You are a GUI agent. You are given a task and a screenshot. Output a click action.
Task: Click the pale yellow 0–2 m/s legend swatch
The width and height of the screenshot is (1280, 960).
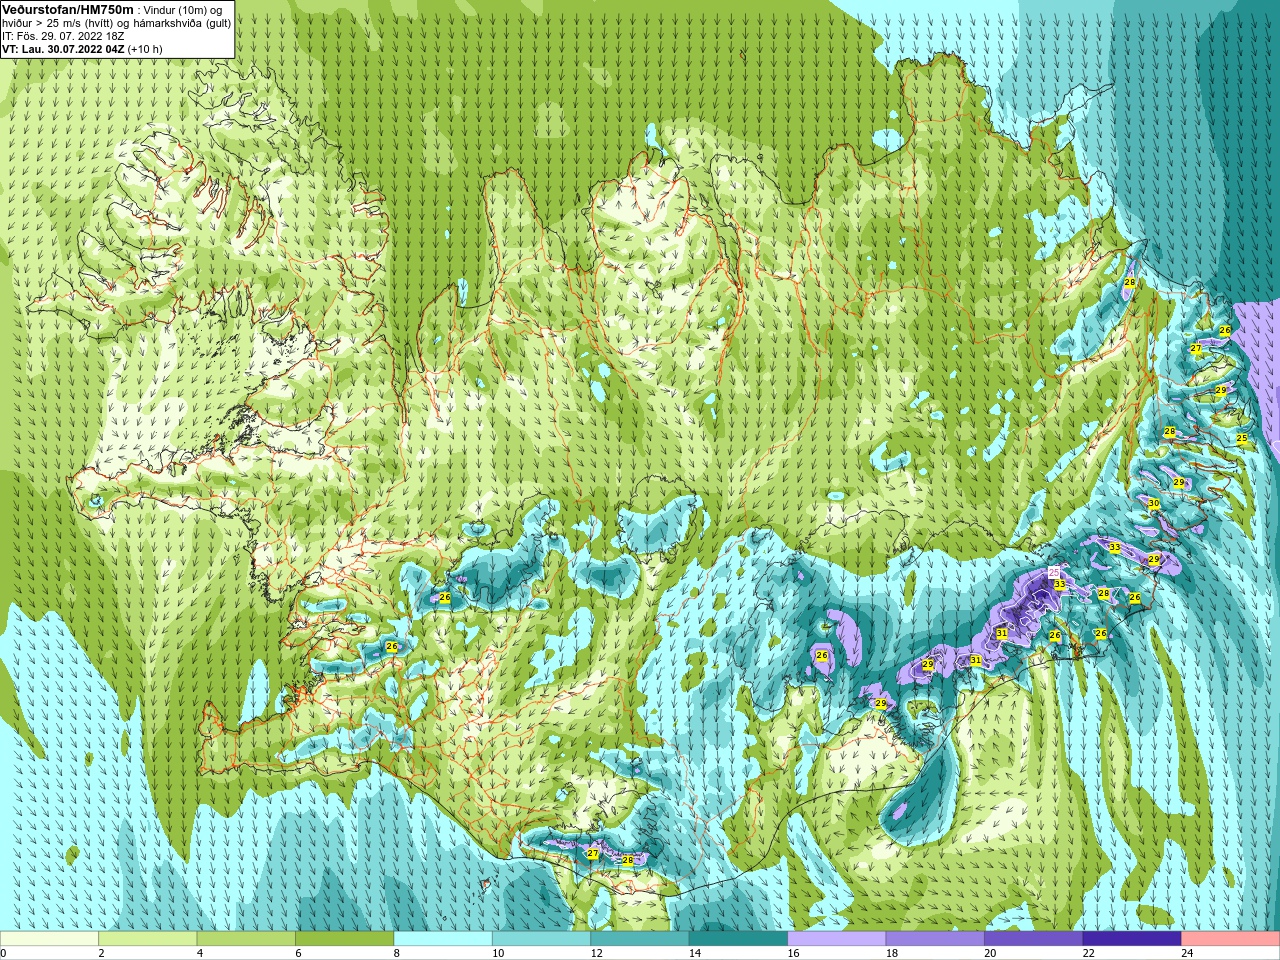[x=49, y=939]
